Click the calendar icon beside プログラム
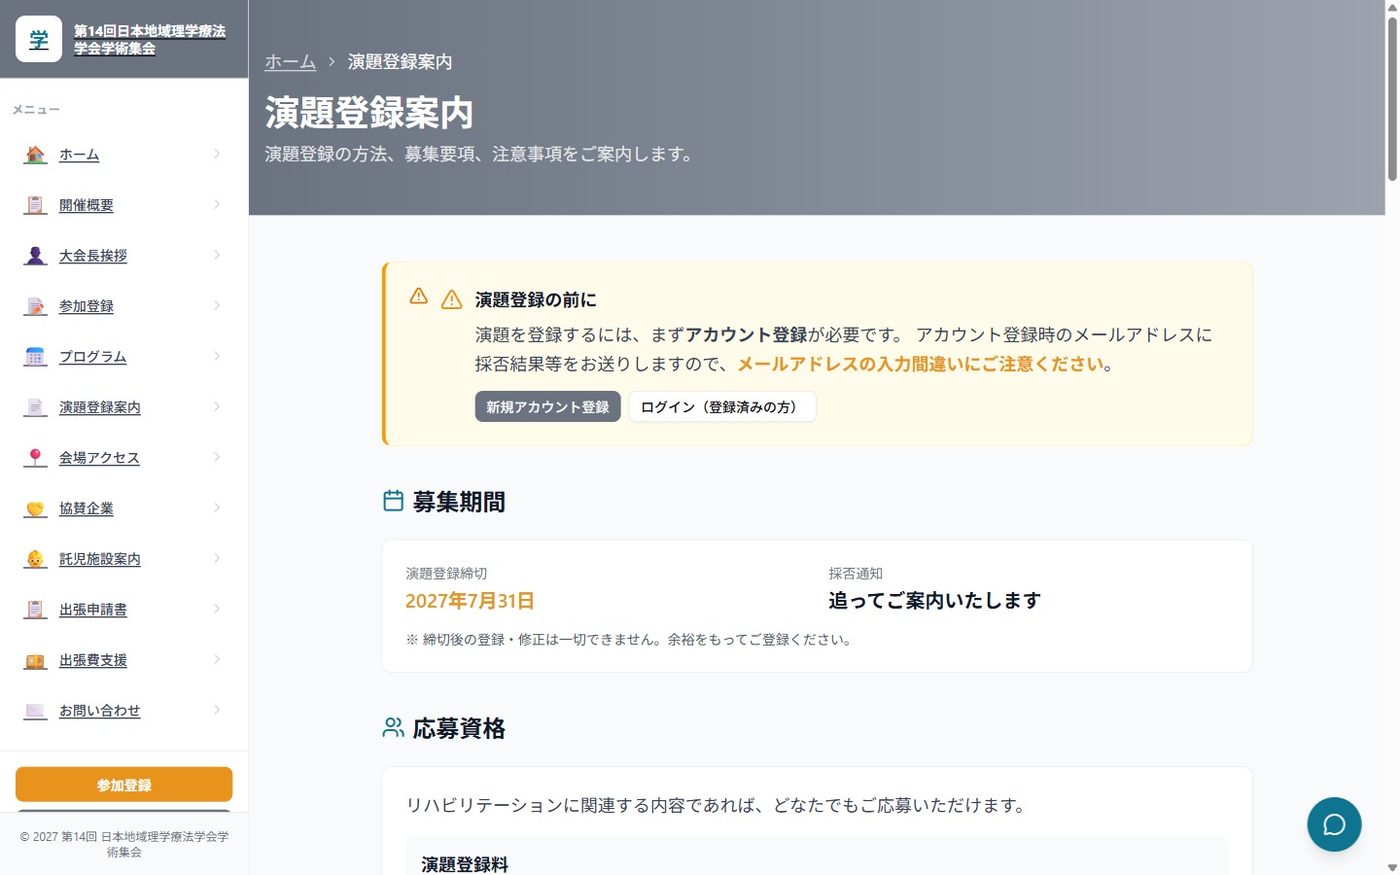Screen dimensions: 1400x875 point(35,357)
